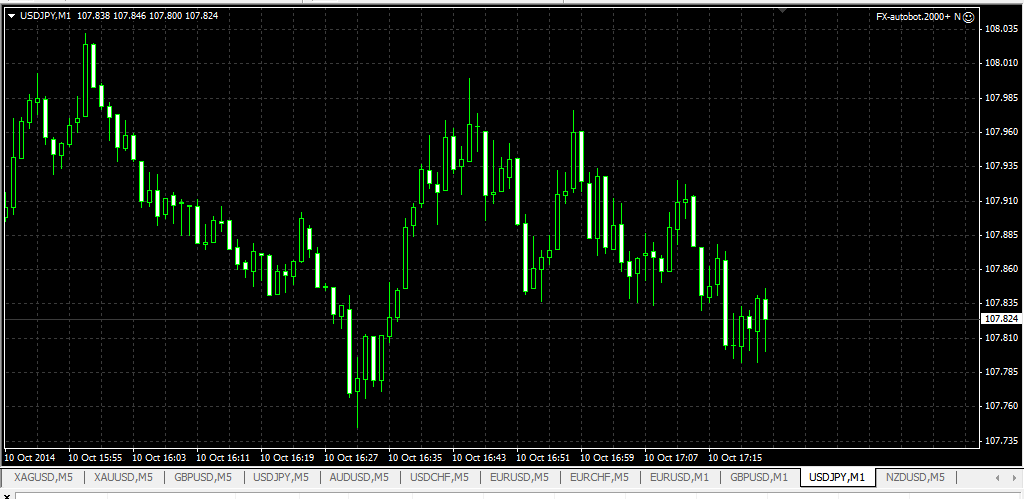Image resolution: width=1024 pixels, height=499 pixels.
Task: Click the 108.010 price scale value
Action: pyautogui.click(x=1001, y=63)
